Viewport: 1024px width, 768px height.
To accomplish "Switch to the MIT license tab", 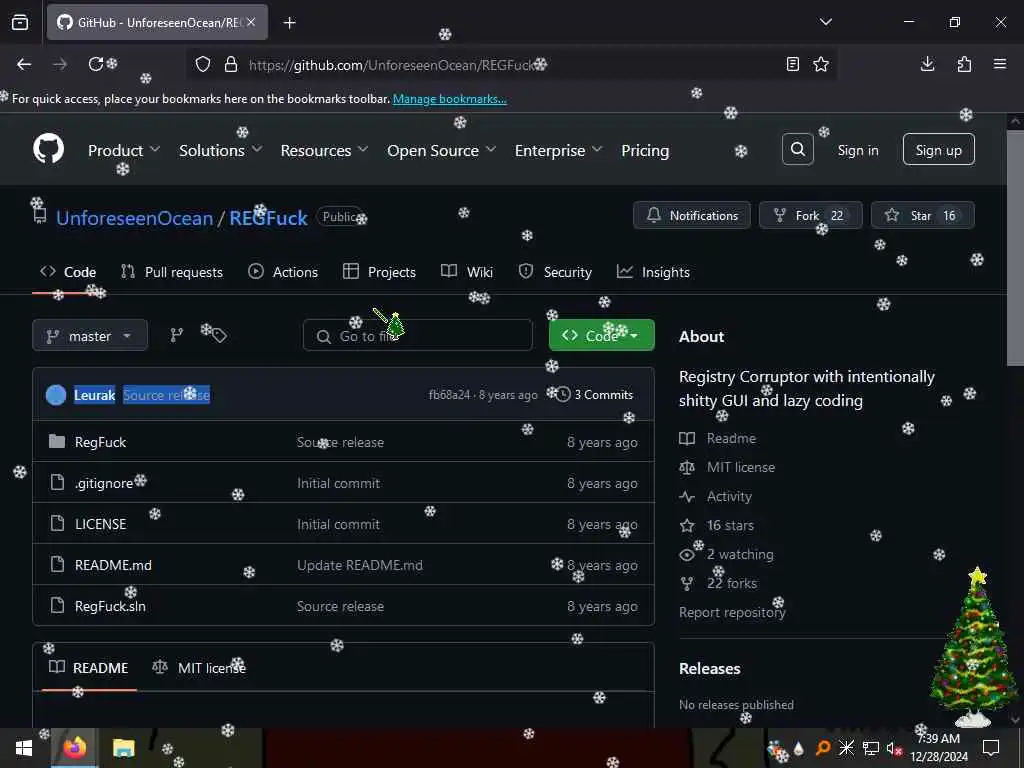I will tap(199, 667).
